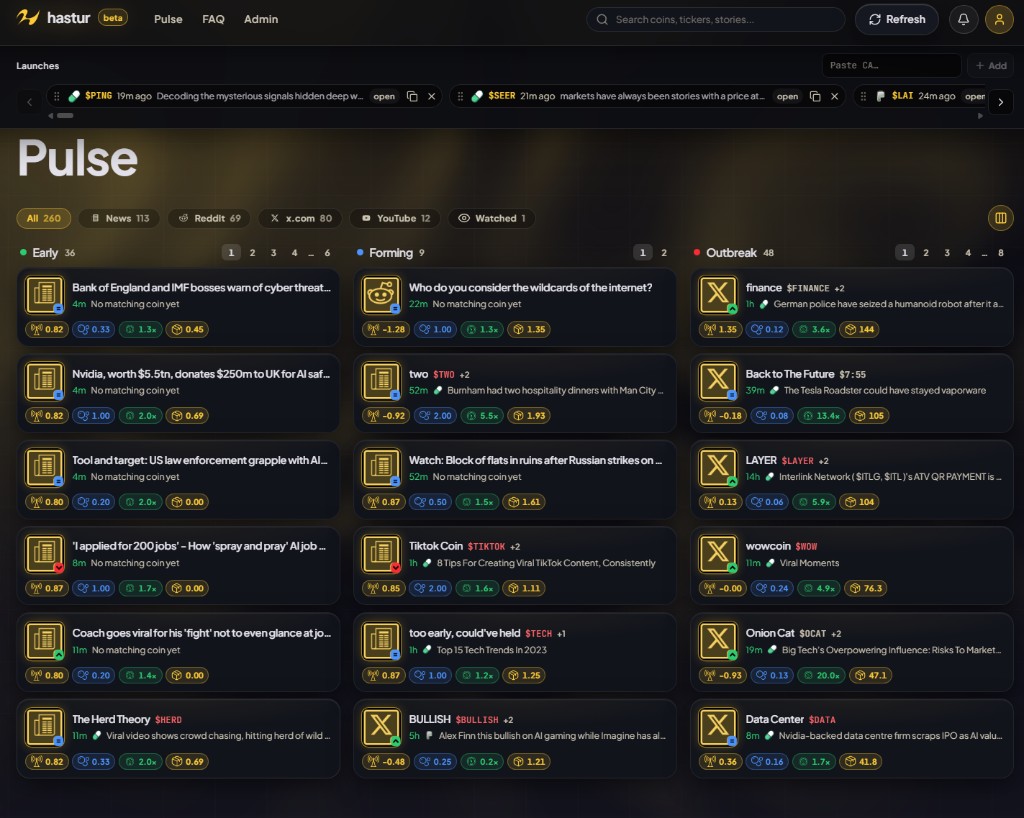
Task: Filter feed to News 113
Action: tap(120, 218)
